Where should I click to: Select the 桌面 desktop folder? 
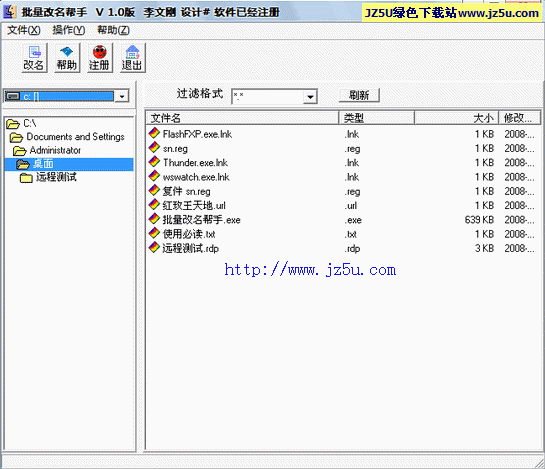69,164
